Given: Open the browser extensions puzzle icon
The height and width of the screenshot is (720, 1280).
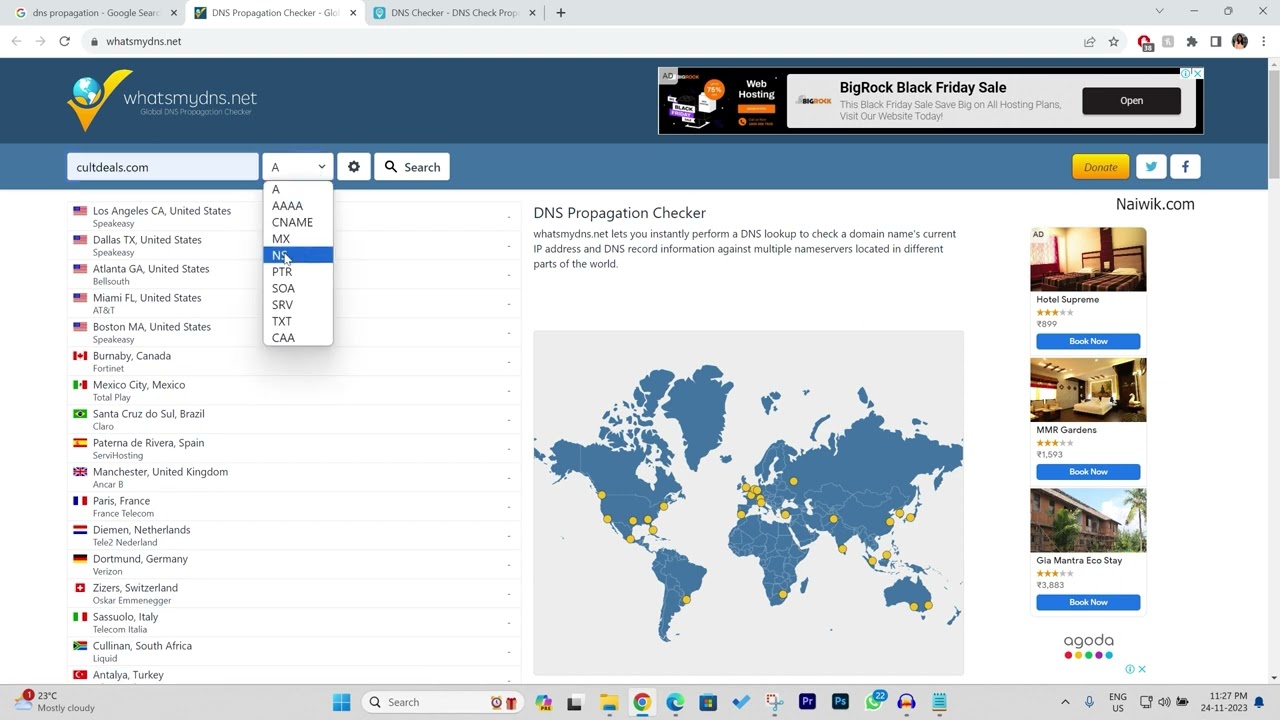Looking at the screenshot, I should (x=1191, y=41).
